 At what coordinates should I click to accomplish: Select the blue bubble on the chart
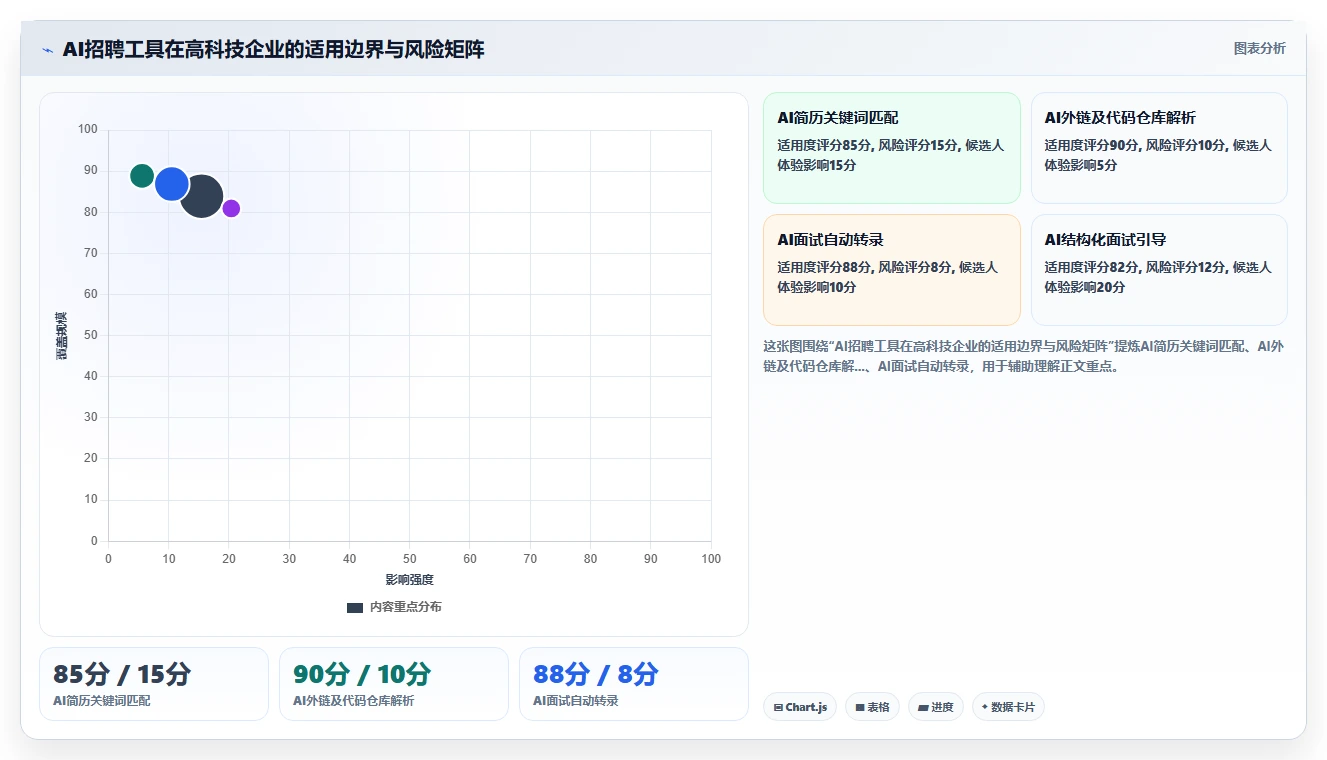point(172,184)
